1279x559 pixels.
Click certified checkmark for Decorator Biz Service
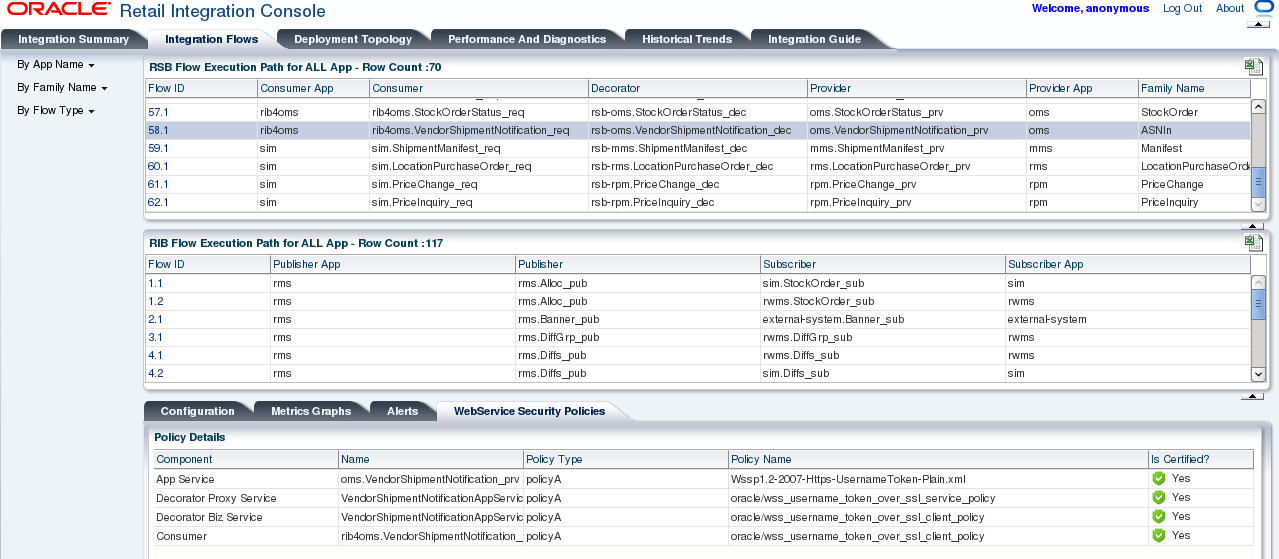tap(1159, 517)
